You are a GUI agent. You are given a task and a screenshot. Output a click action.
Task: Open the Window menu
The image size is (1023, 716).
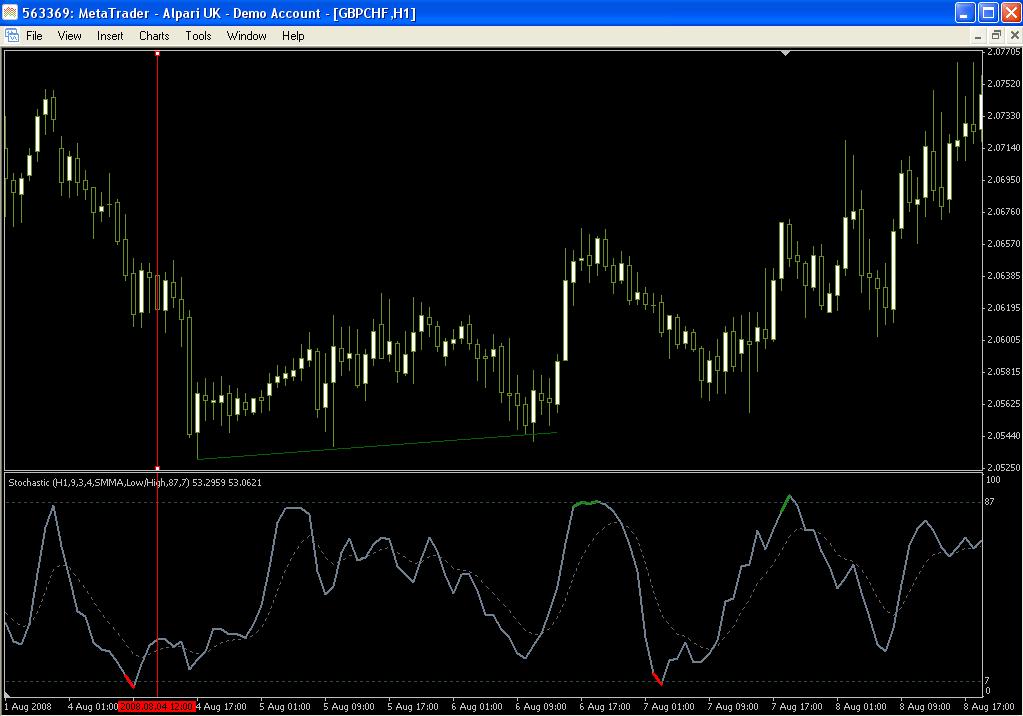tap(246, 35)
